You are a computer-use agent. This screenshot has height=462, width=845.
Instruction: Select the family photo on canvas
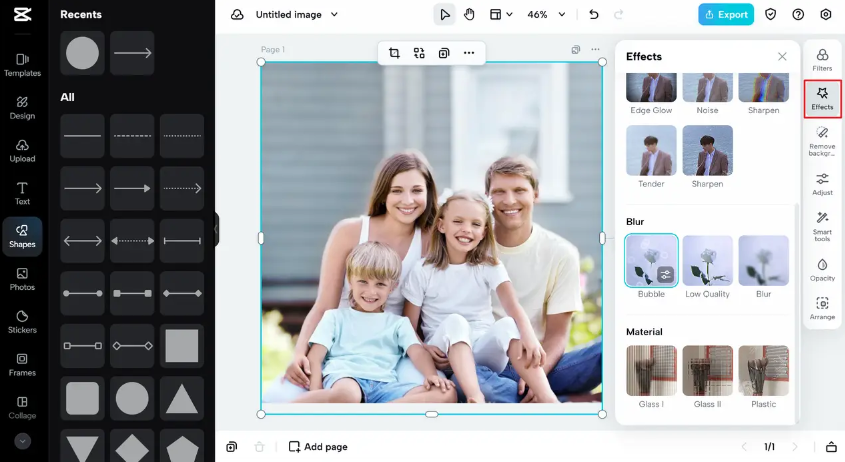tap(431, 237)
